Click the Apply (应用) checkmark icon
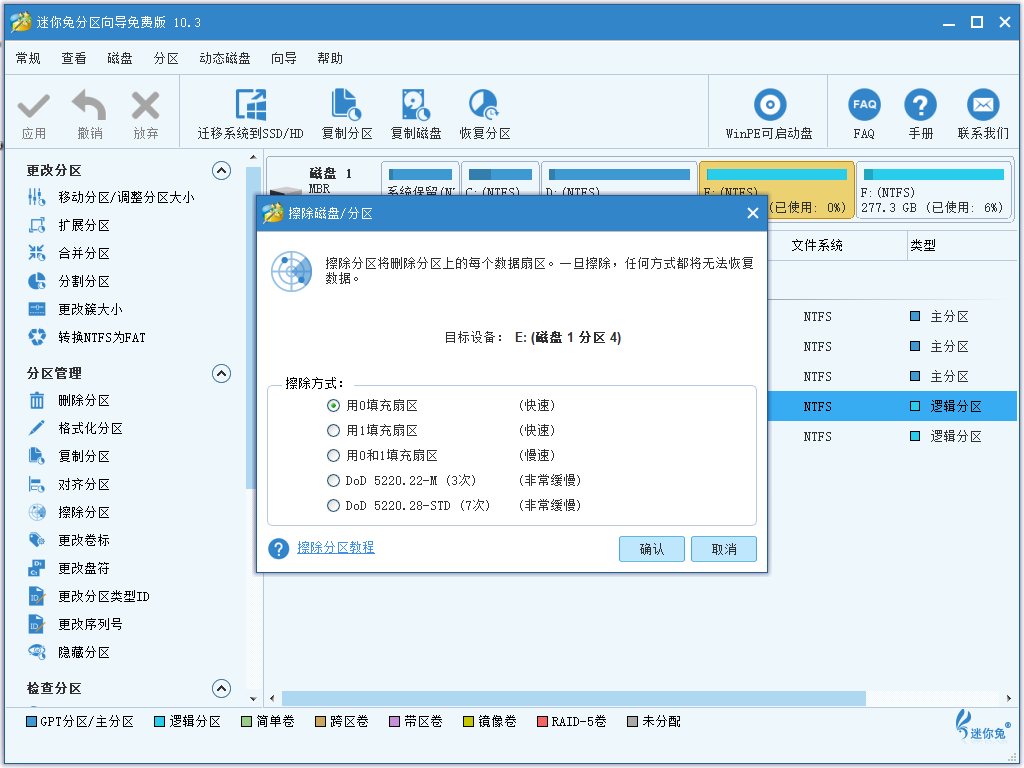This screenshot has width=1024, height=768. point(33,106)
